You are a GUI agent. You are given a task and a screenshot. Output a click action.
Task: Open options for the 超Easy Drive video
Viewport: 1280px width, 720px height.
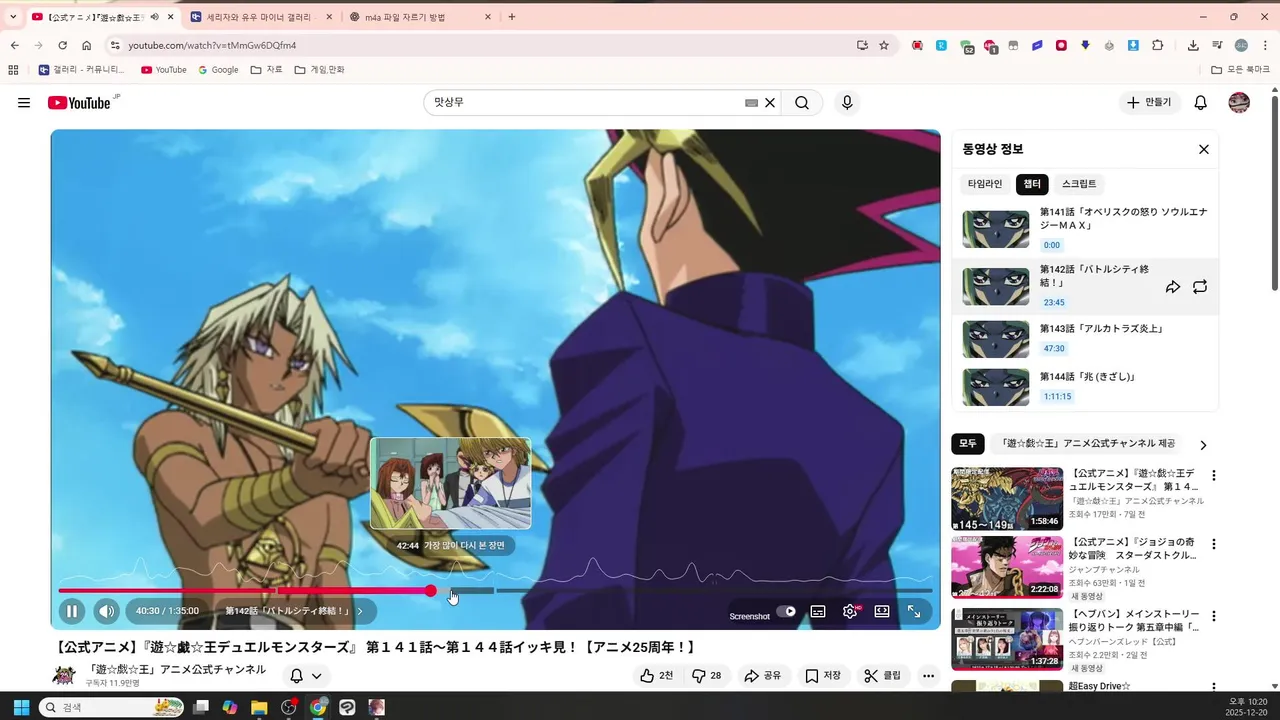click(x=1214, y=686)
